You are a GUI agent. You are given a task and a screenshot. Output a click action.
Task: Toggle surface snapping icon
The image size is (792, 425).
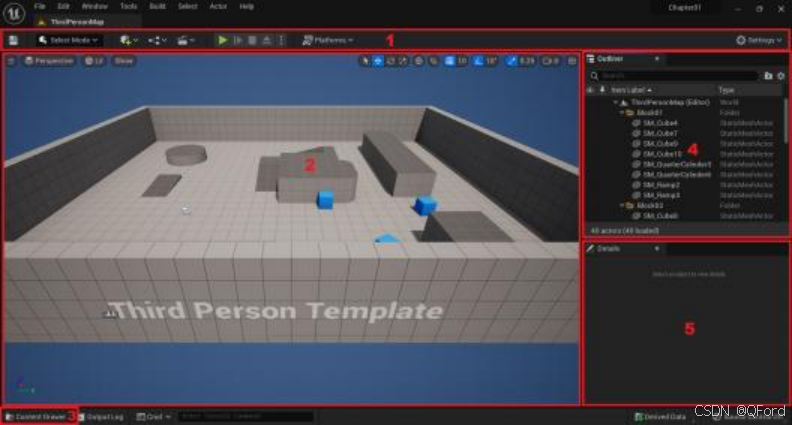coord(433,61)
